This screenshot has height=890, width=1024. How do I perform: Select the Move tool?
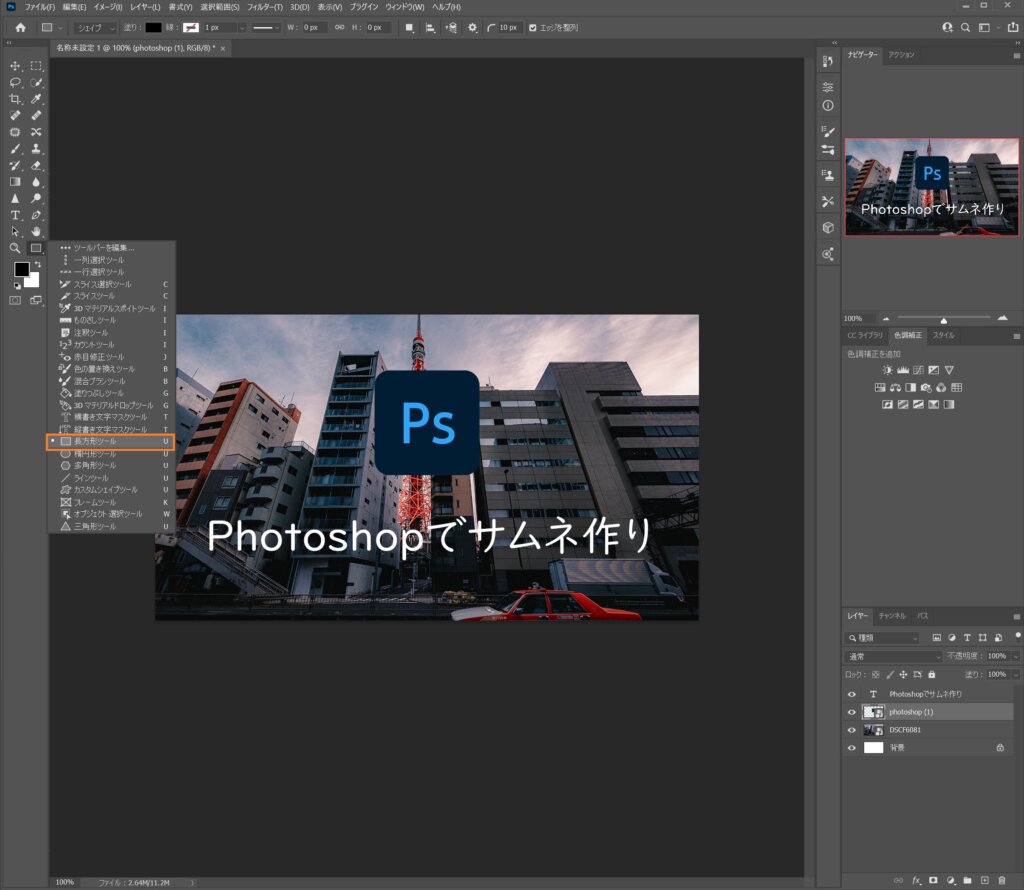tap(15, 66)
